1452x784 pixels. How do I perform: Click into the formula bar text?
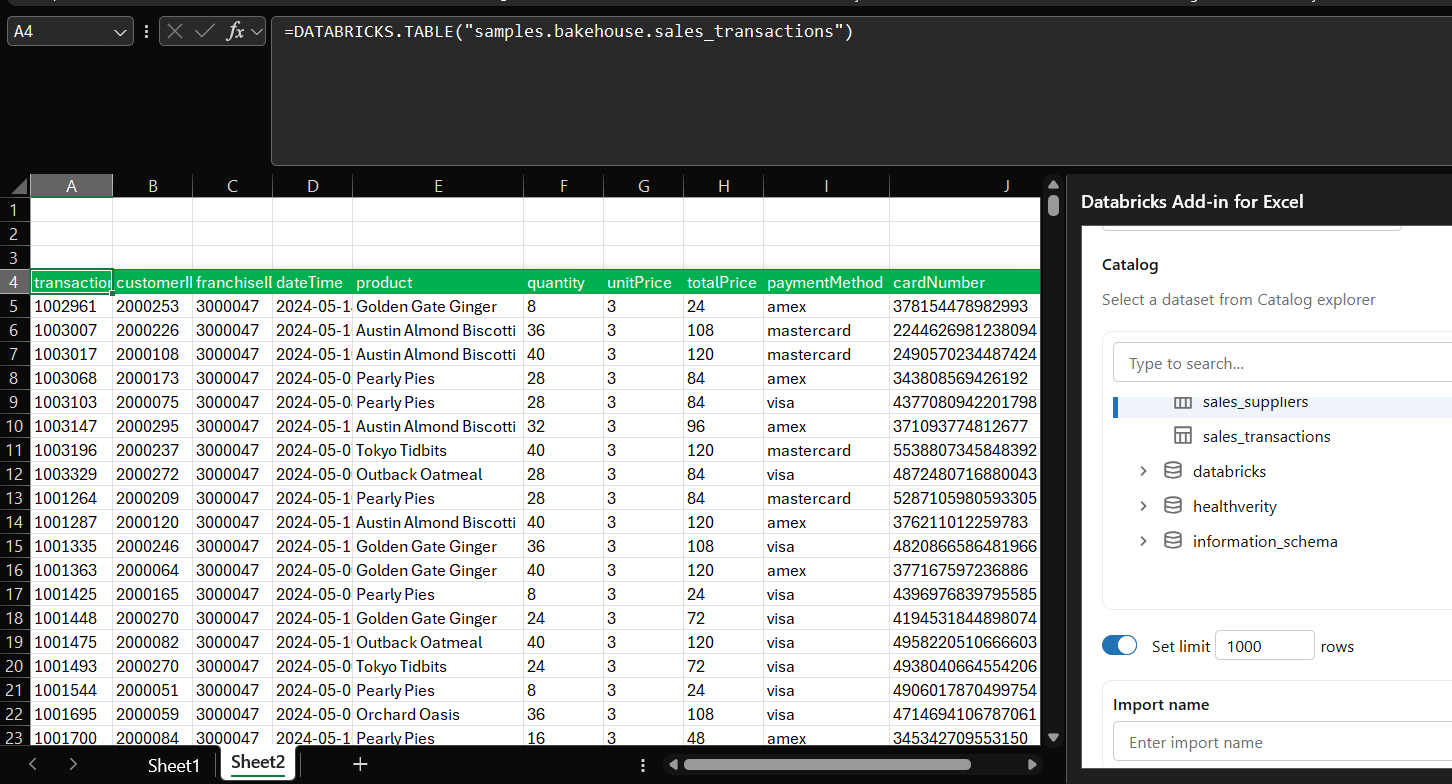coord(568,32)
